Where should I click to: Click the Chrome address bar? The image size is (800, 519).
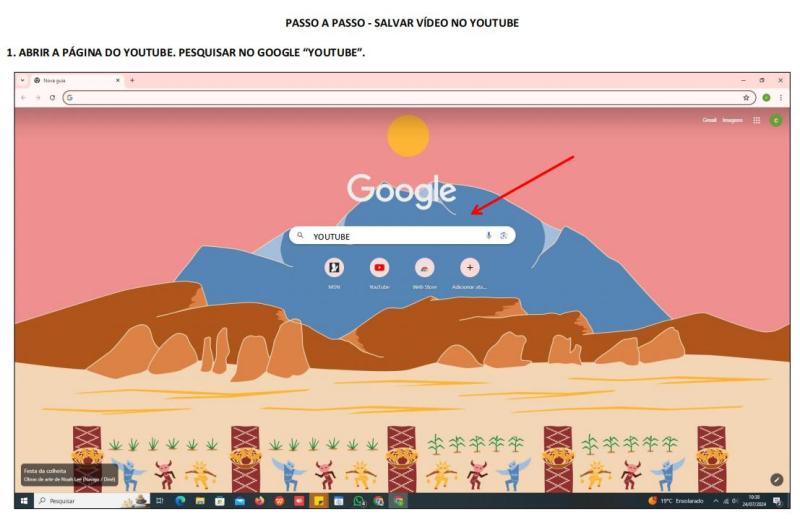click(x=409, y=97)
